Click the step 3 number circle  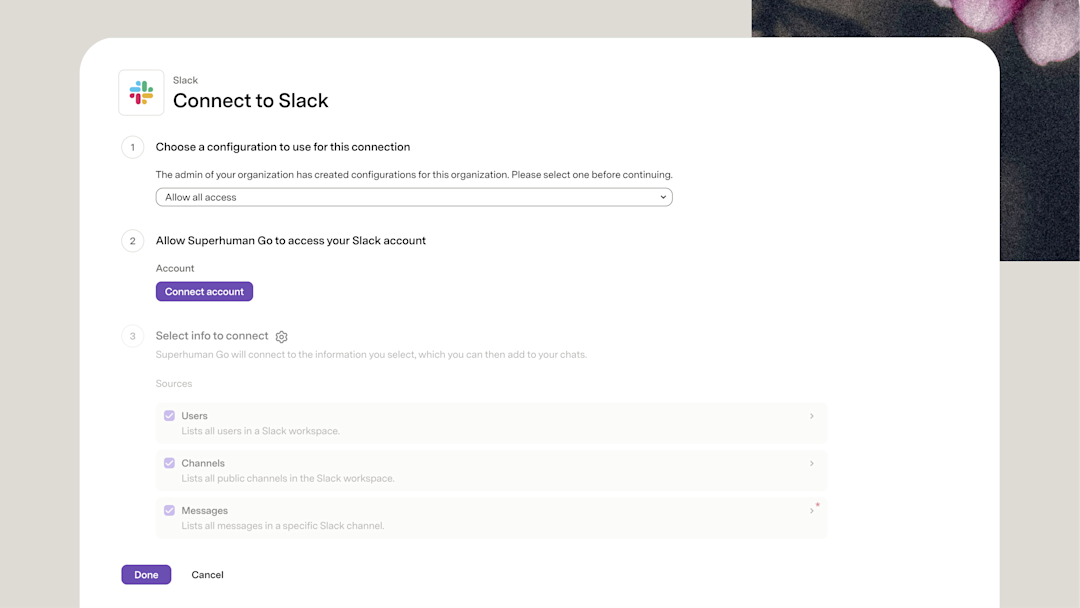[133, 336]
